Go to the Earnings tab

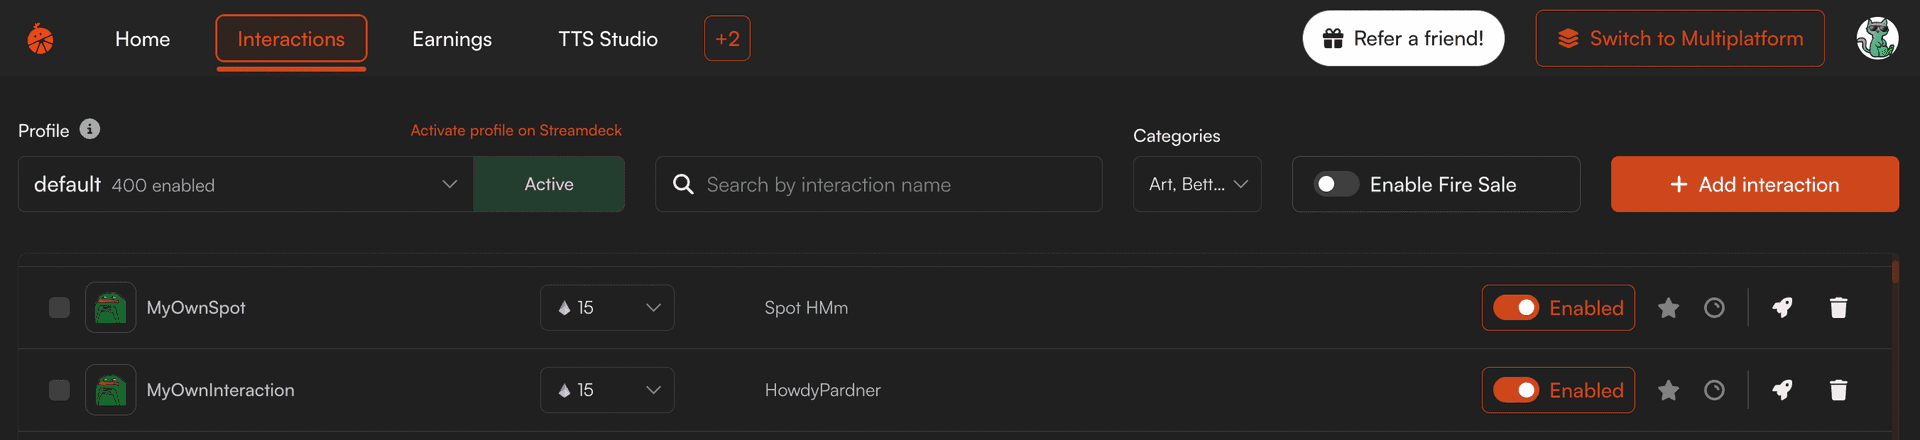coord(452,39)
